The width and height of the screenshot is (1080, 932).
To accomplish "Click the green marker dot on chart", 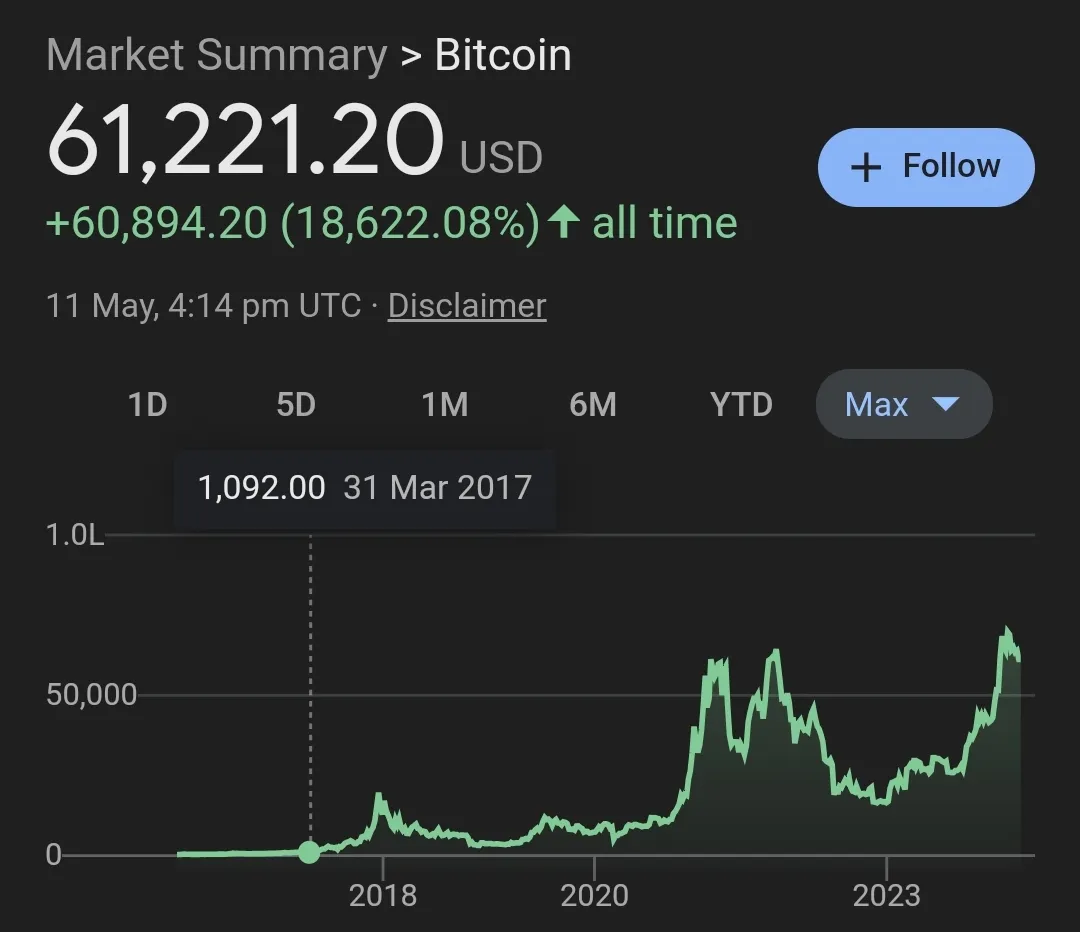I will tap(309, 852).
